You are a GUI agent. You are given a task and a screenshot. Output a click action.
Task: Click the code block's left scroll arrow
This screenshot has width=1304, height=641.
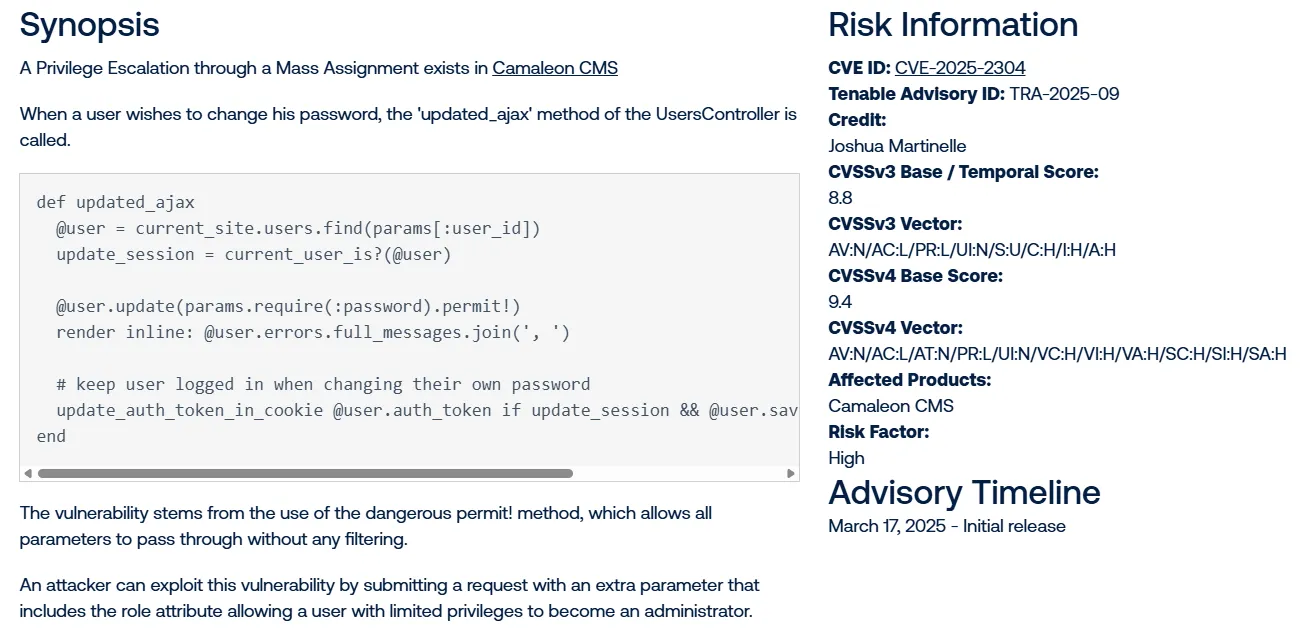click(x=28, y=473)
